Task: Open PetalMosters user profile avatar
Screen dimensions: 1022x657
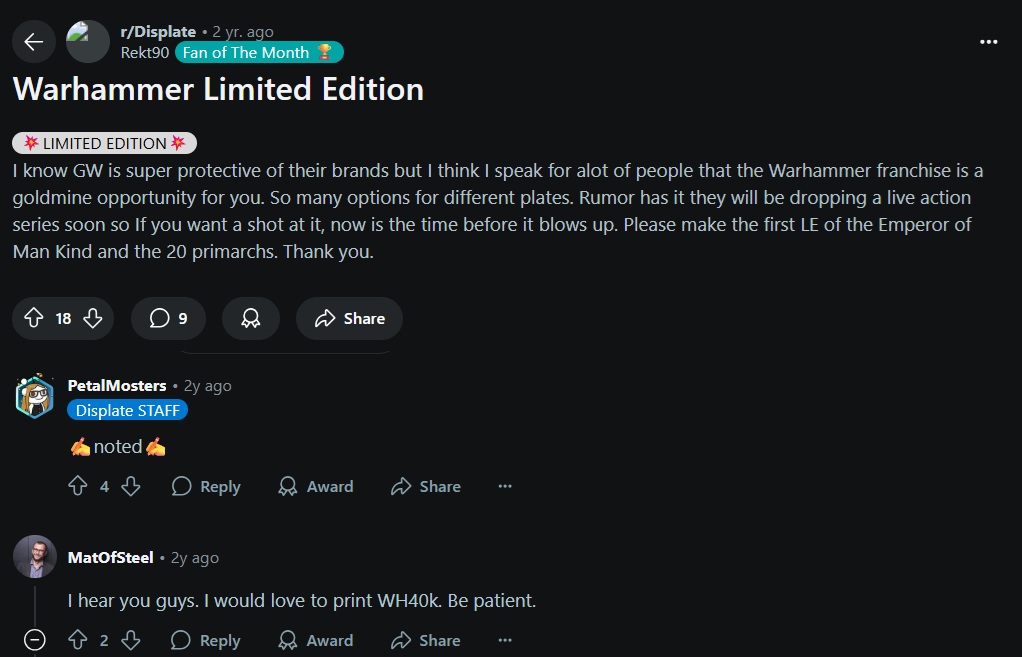Action: pos(35,396)
